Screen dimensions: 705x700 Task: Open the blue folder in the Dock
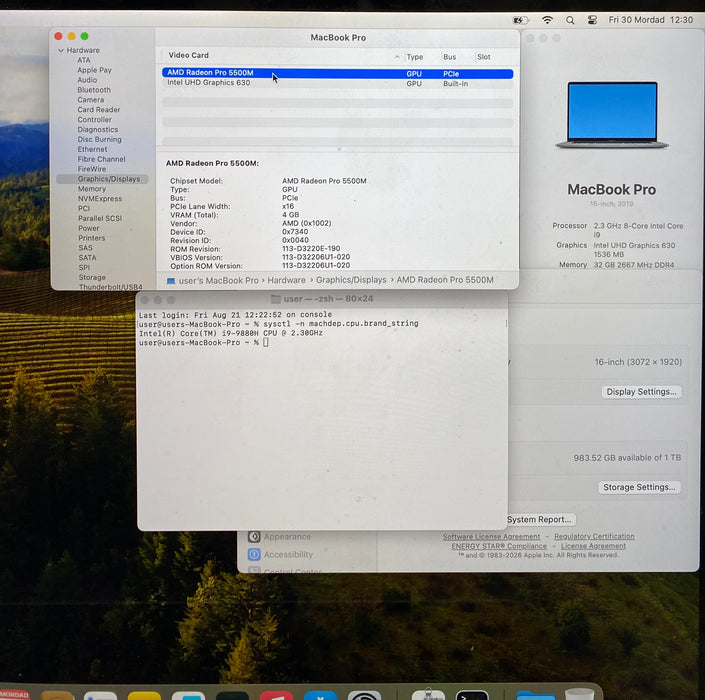pos(535,695)
